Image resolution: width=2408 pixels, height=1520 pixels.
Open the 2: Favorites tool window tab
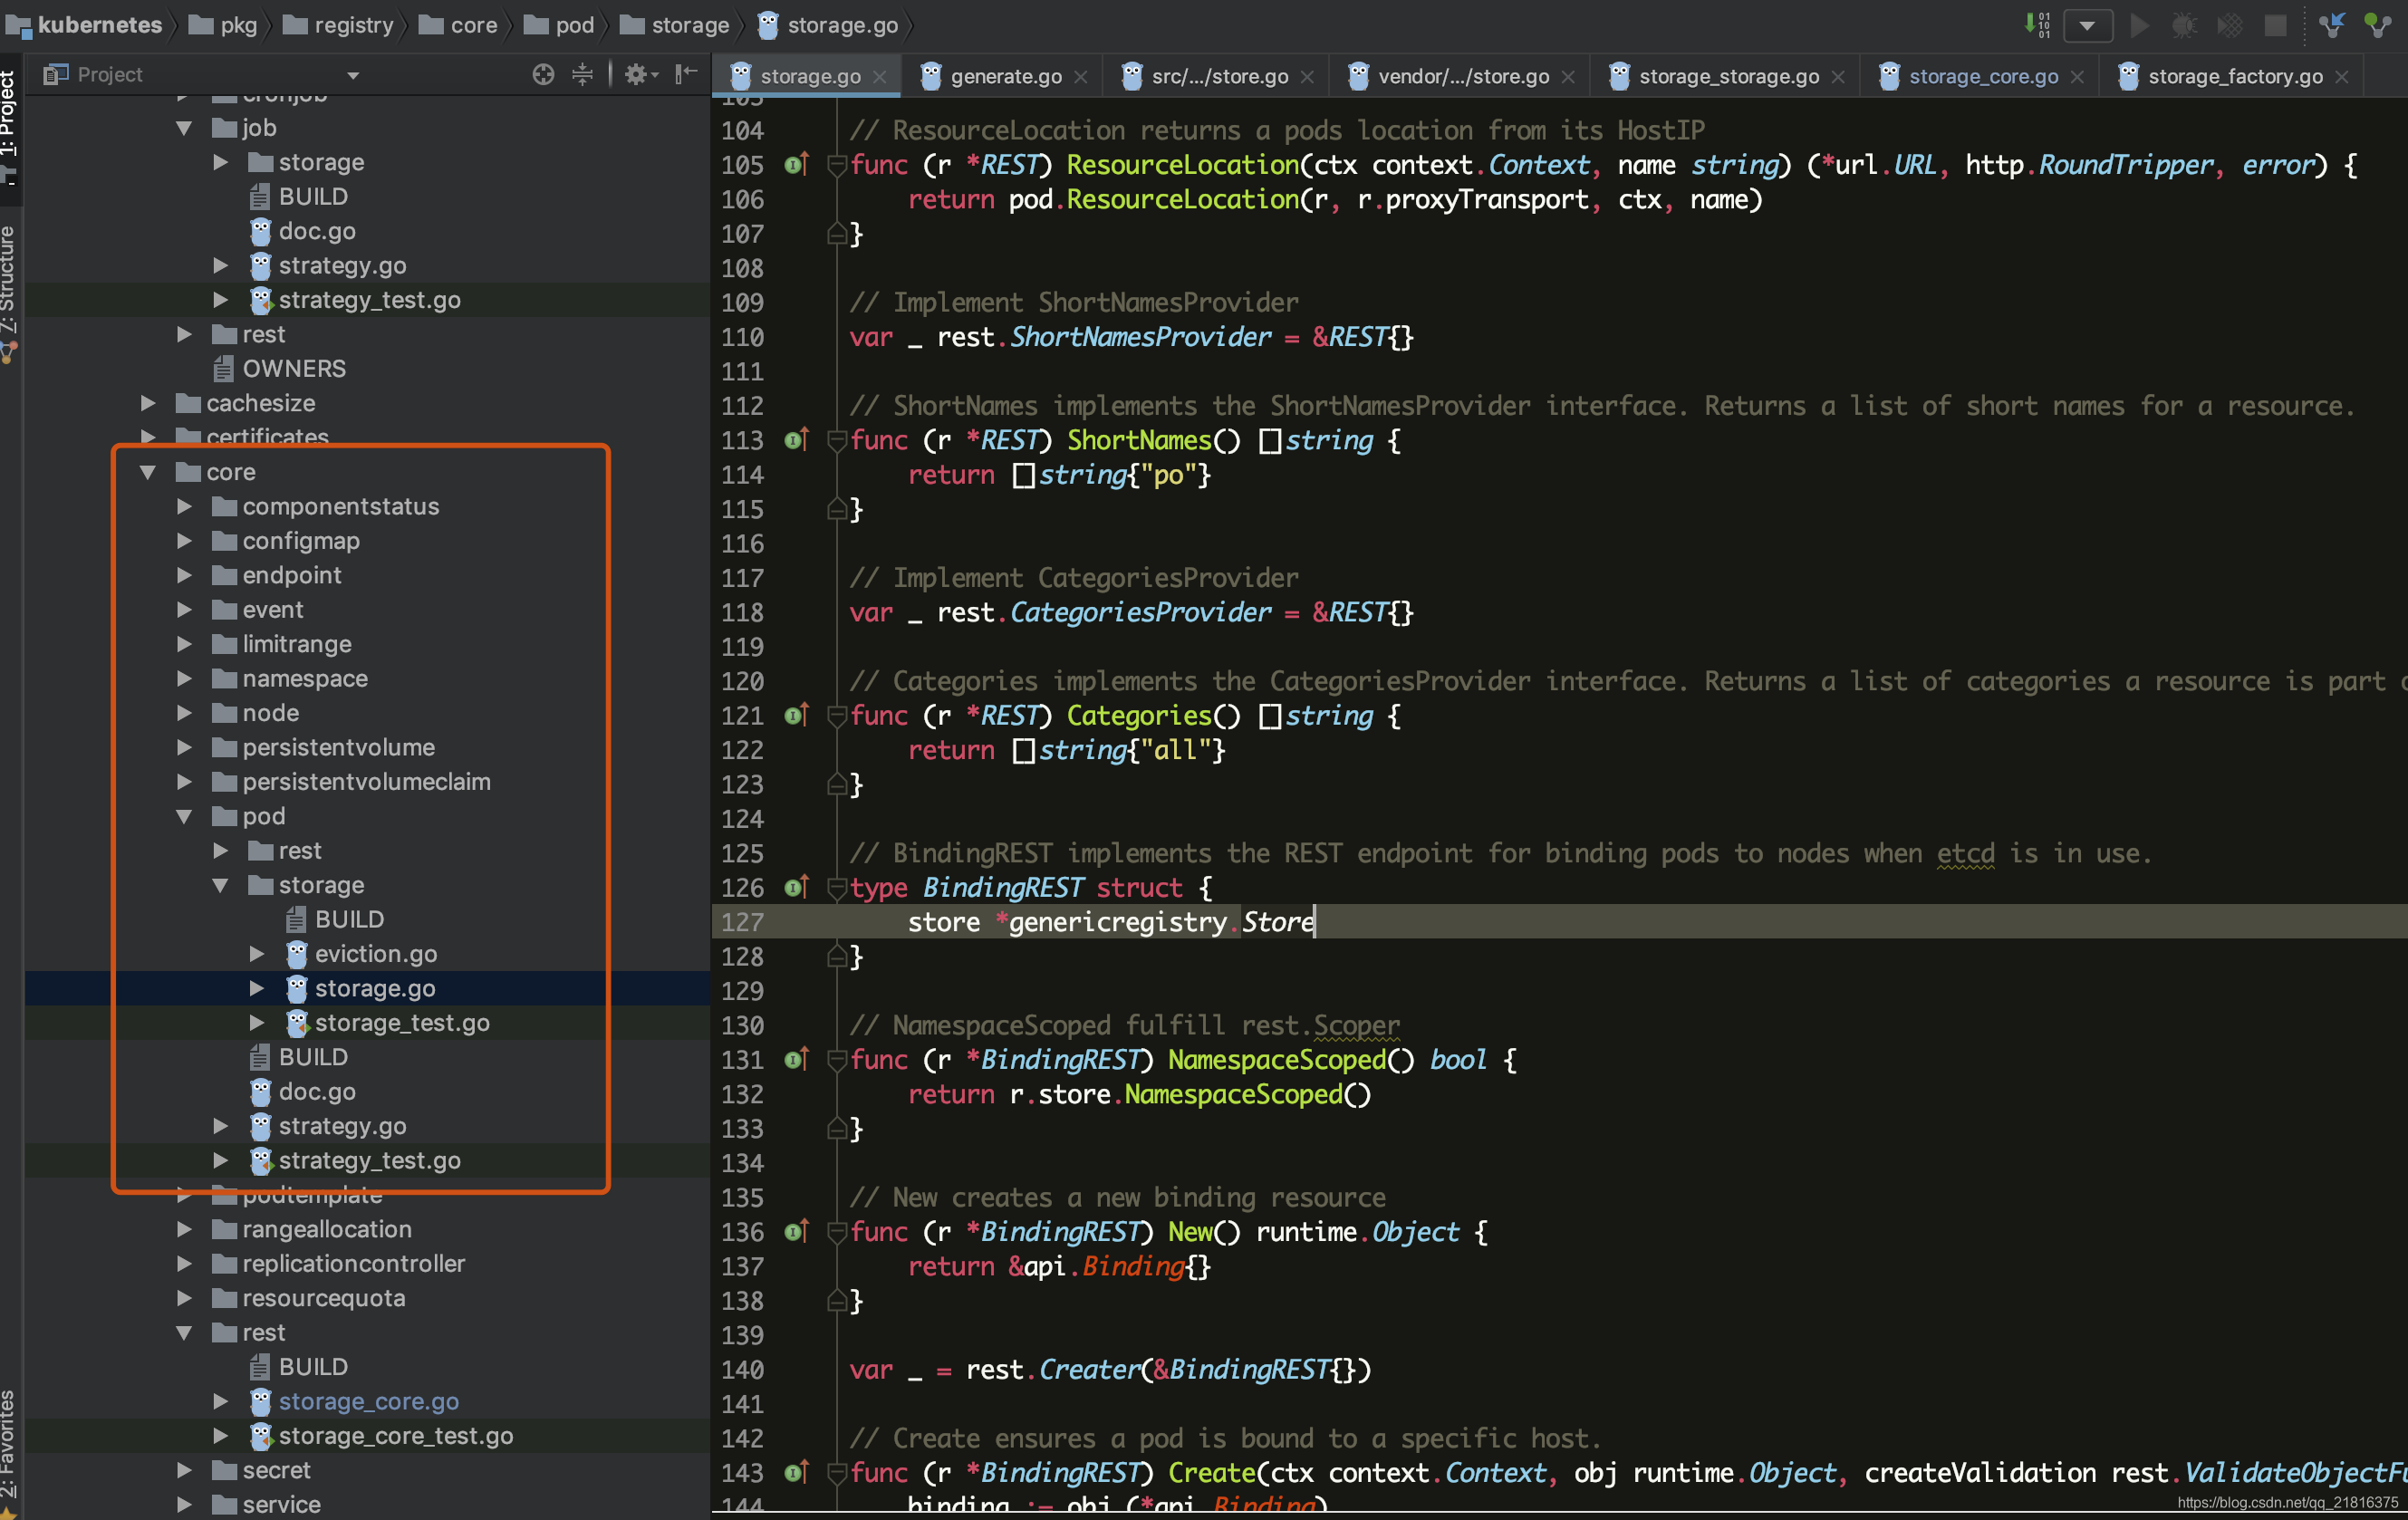[x=10, y=1452]
